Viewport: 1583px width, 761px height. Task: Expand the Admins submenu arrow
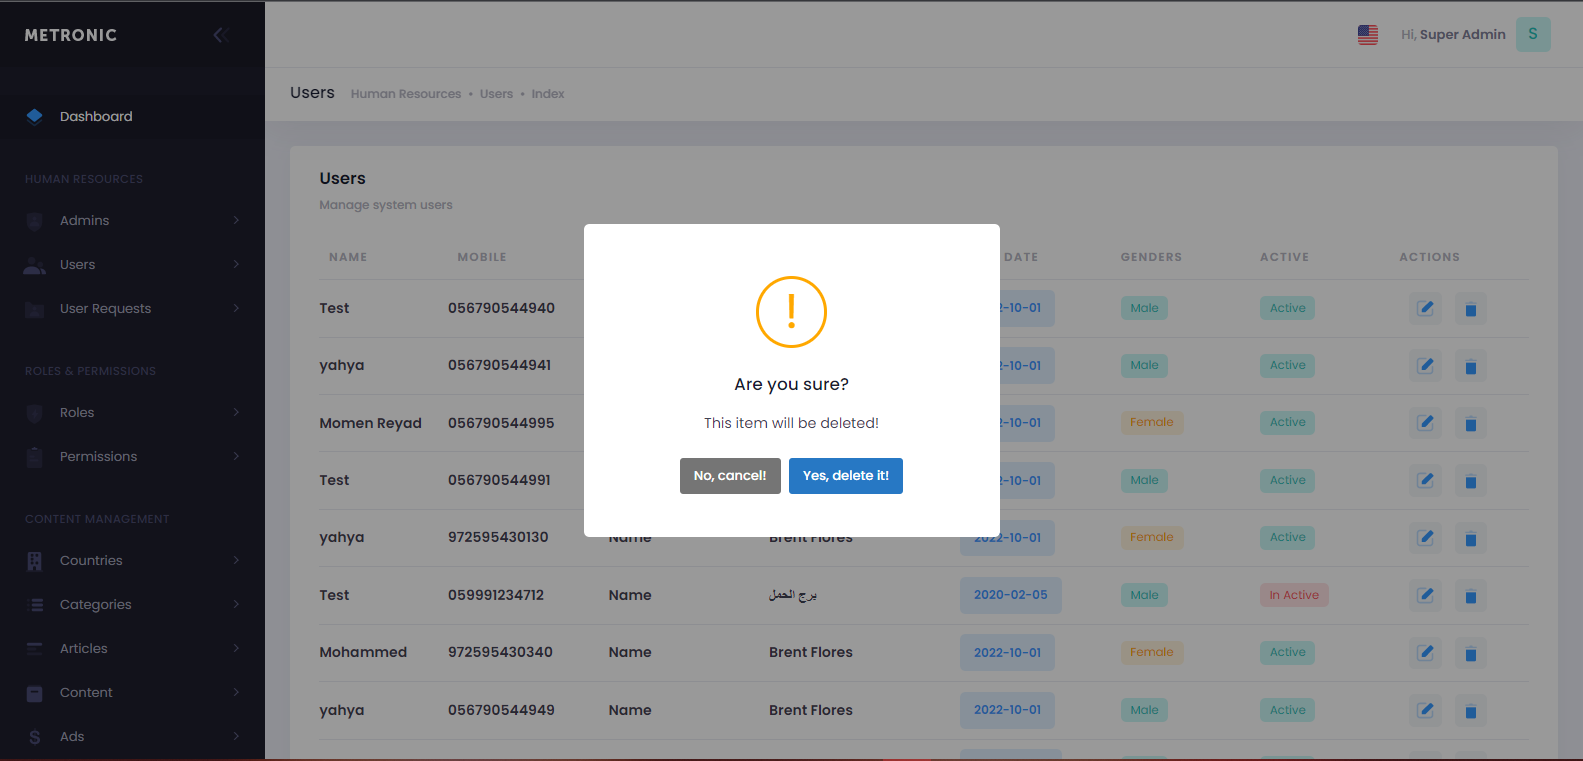236,220
